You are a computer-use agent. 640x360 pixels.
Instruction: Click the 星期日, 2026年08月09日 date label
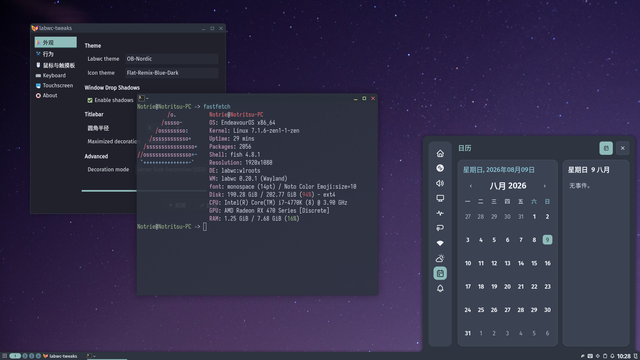[x=499, y=170]
